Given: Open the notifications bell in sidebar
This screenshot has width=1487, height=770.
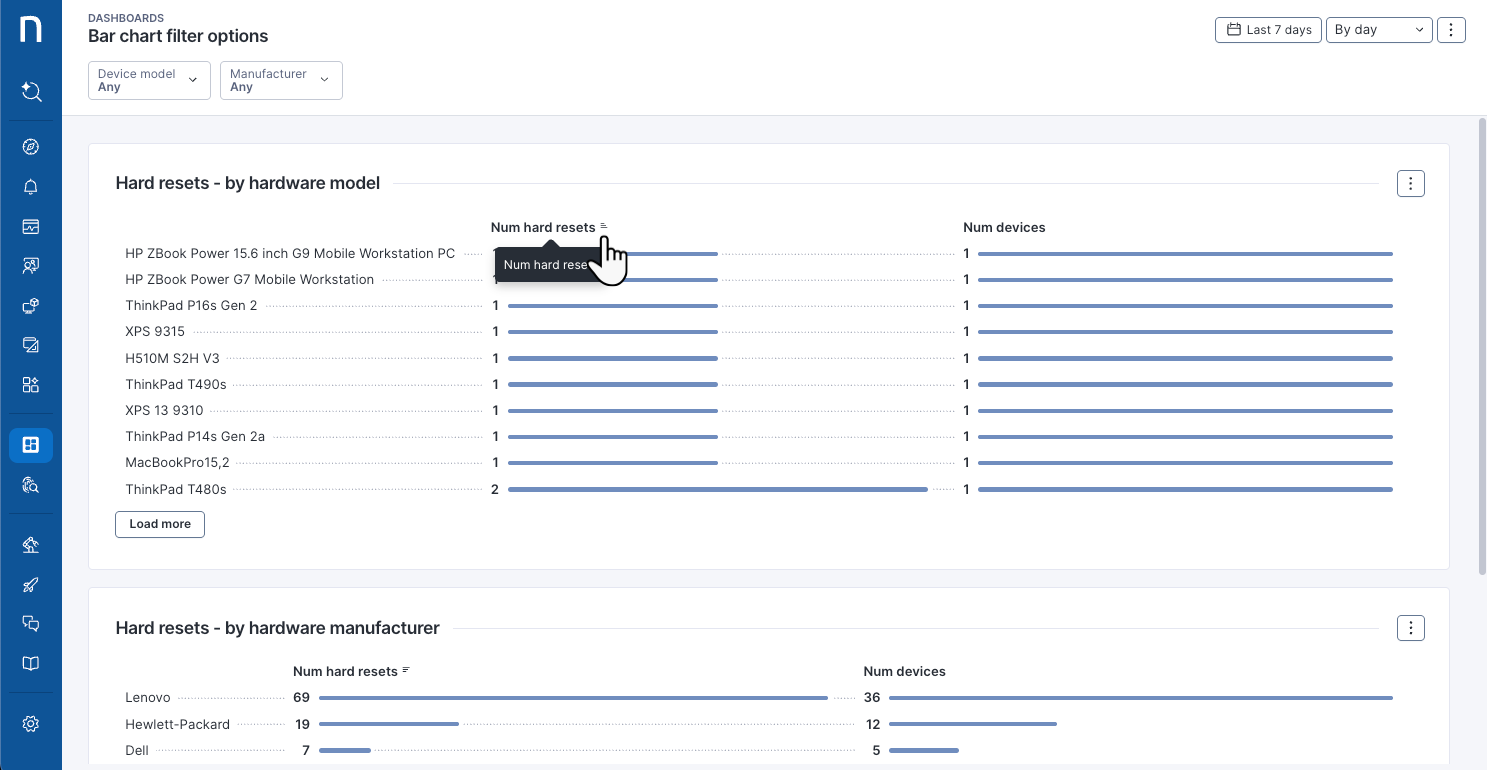Looking at the screenshot, I should 30,186.
